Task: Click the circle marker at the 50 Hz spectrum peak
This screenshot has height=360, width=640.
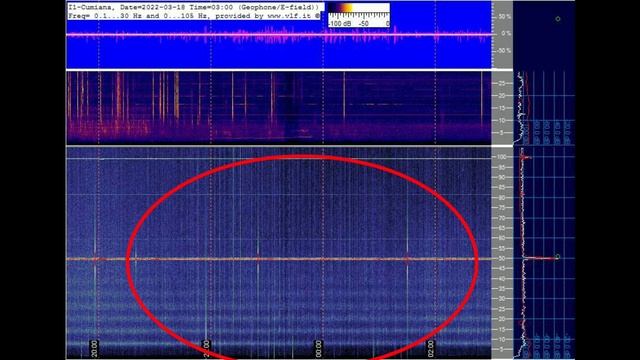Action: click(558, 257)
